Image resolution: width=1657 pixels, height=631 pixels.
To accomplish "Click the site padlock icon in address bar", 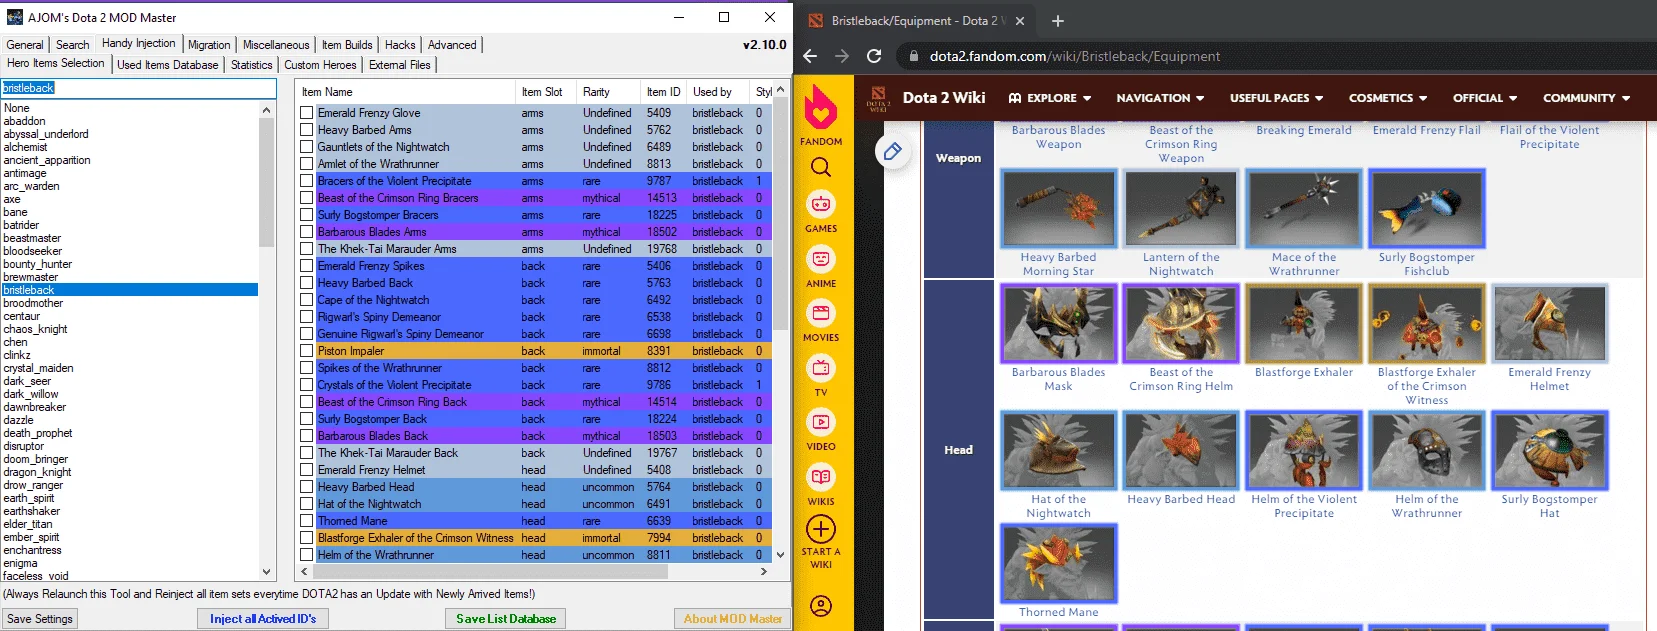I will pyautogui.click(x=914, y=57).
